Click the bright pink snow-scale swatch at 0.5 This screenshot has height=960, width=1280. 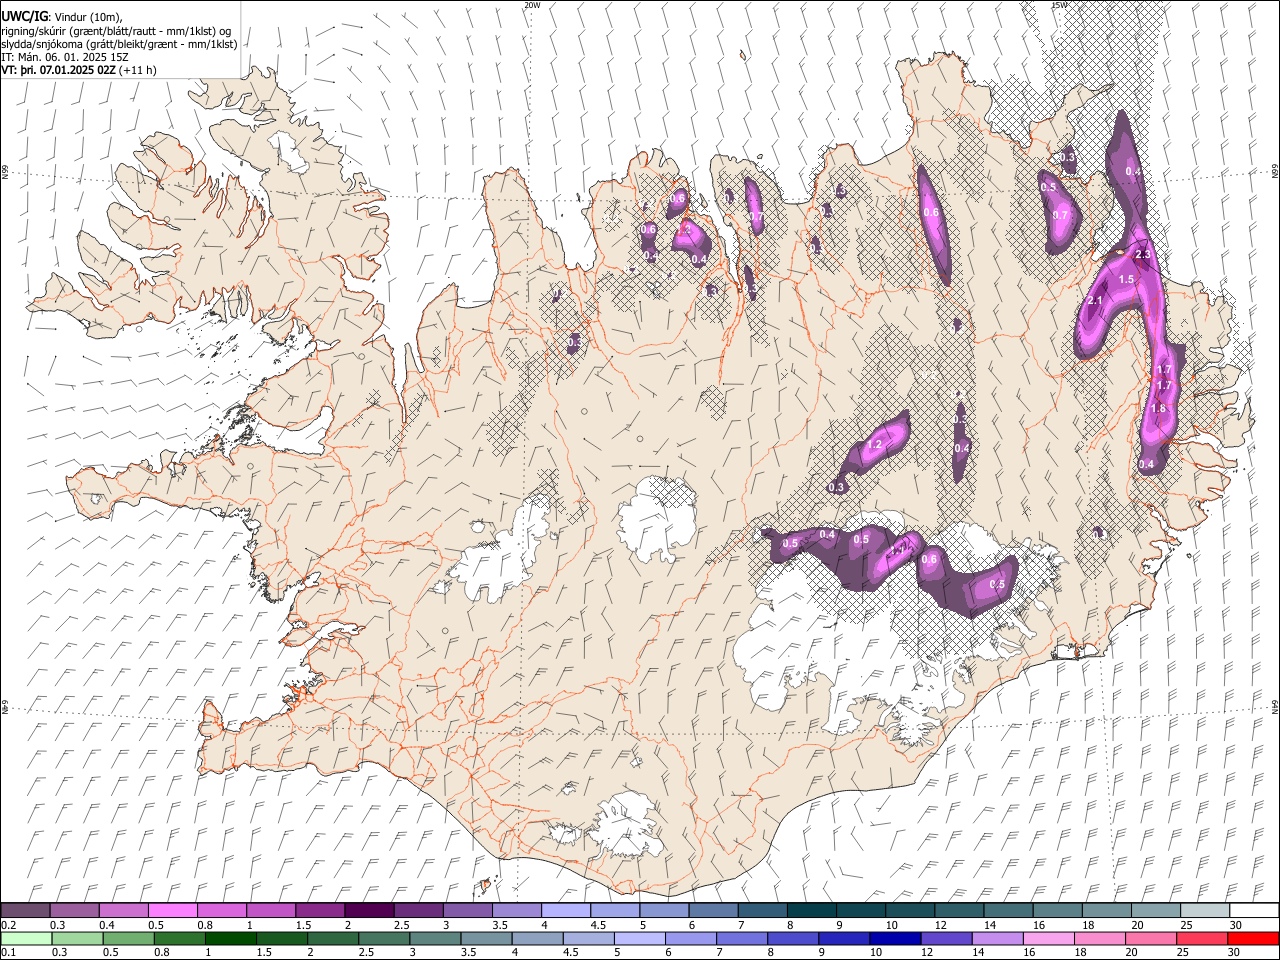(x=173, y=911)
